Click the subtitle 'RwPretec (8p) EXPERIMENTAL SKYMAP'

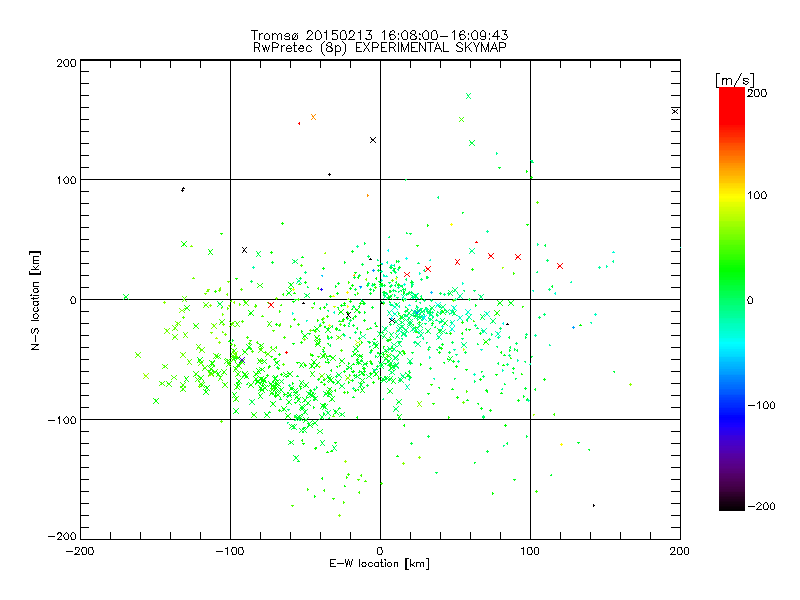[380, 48]
